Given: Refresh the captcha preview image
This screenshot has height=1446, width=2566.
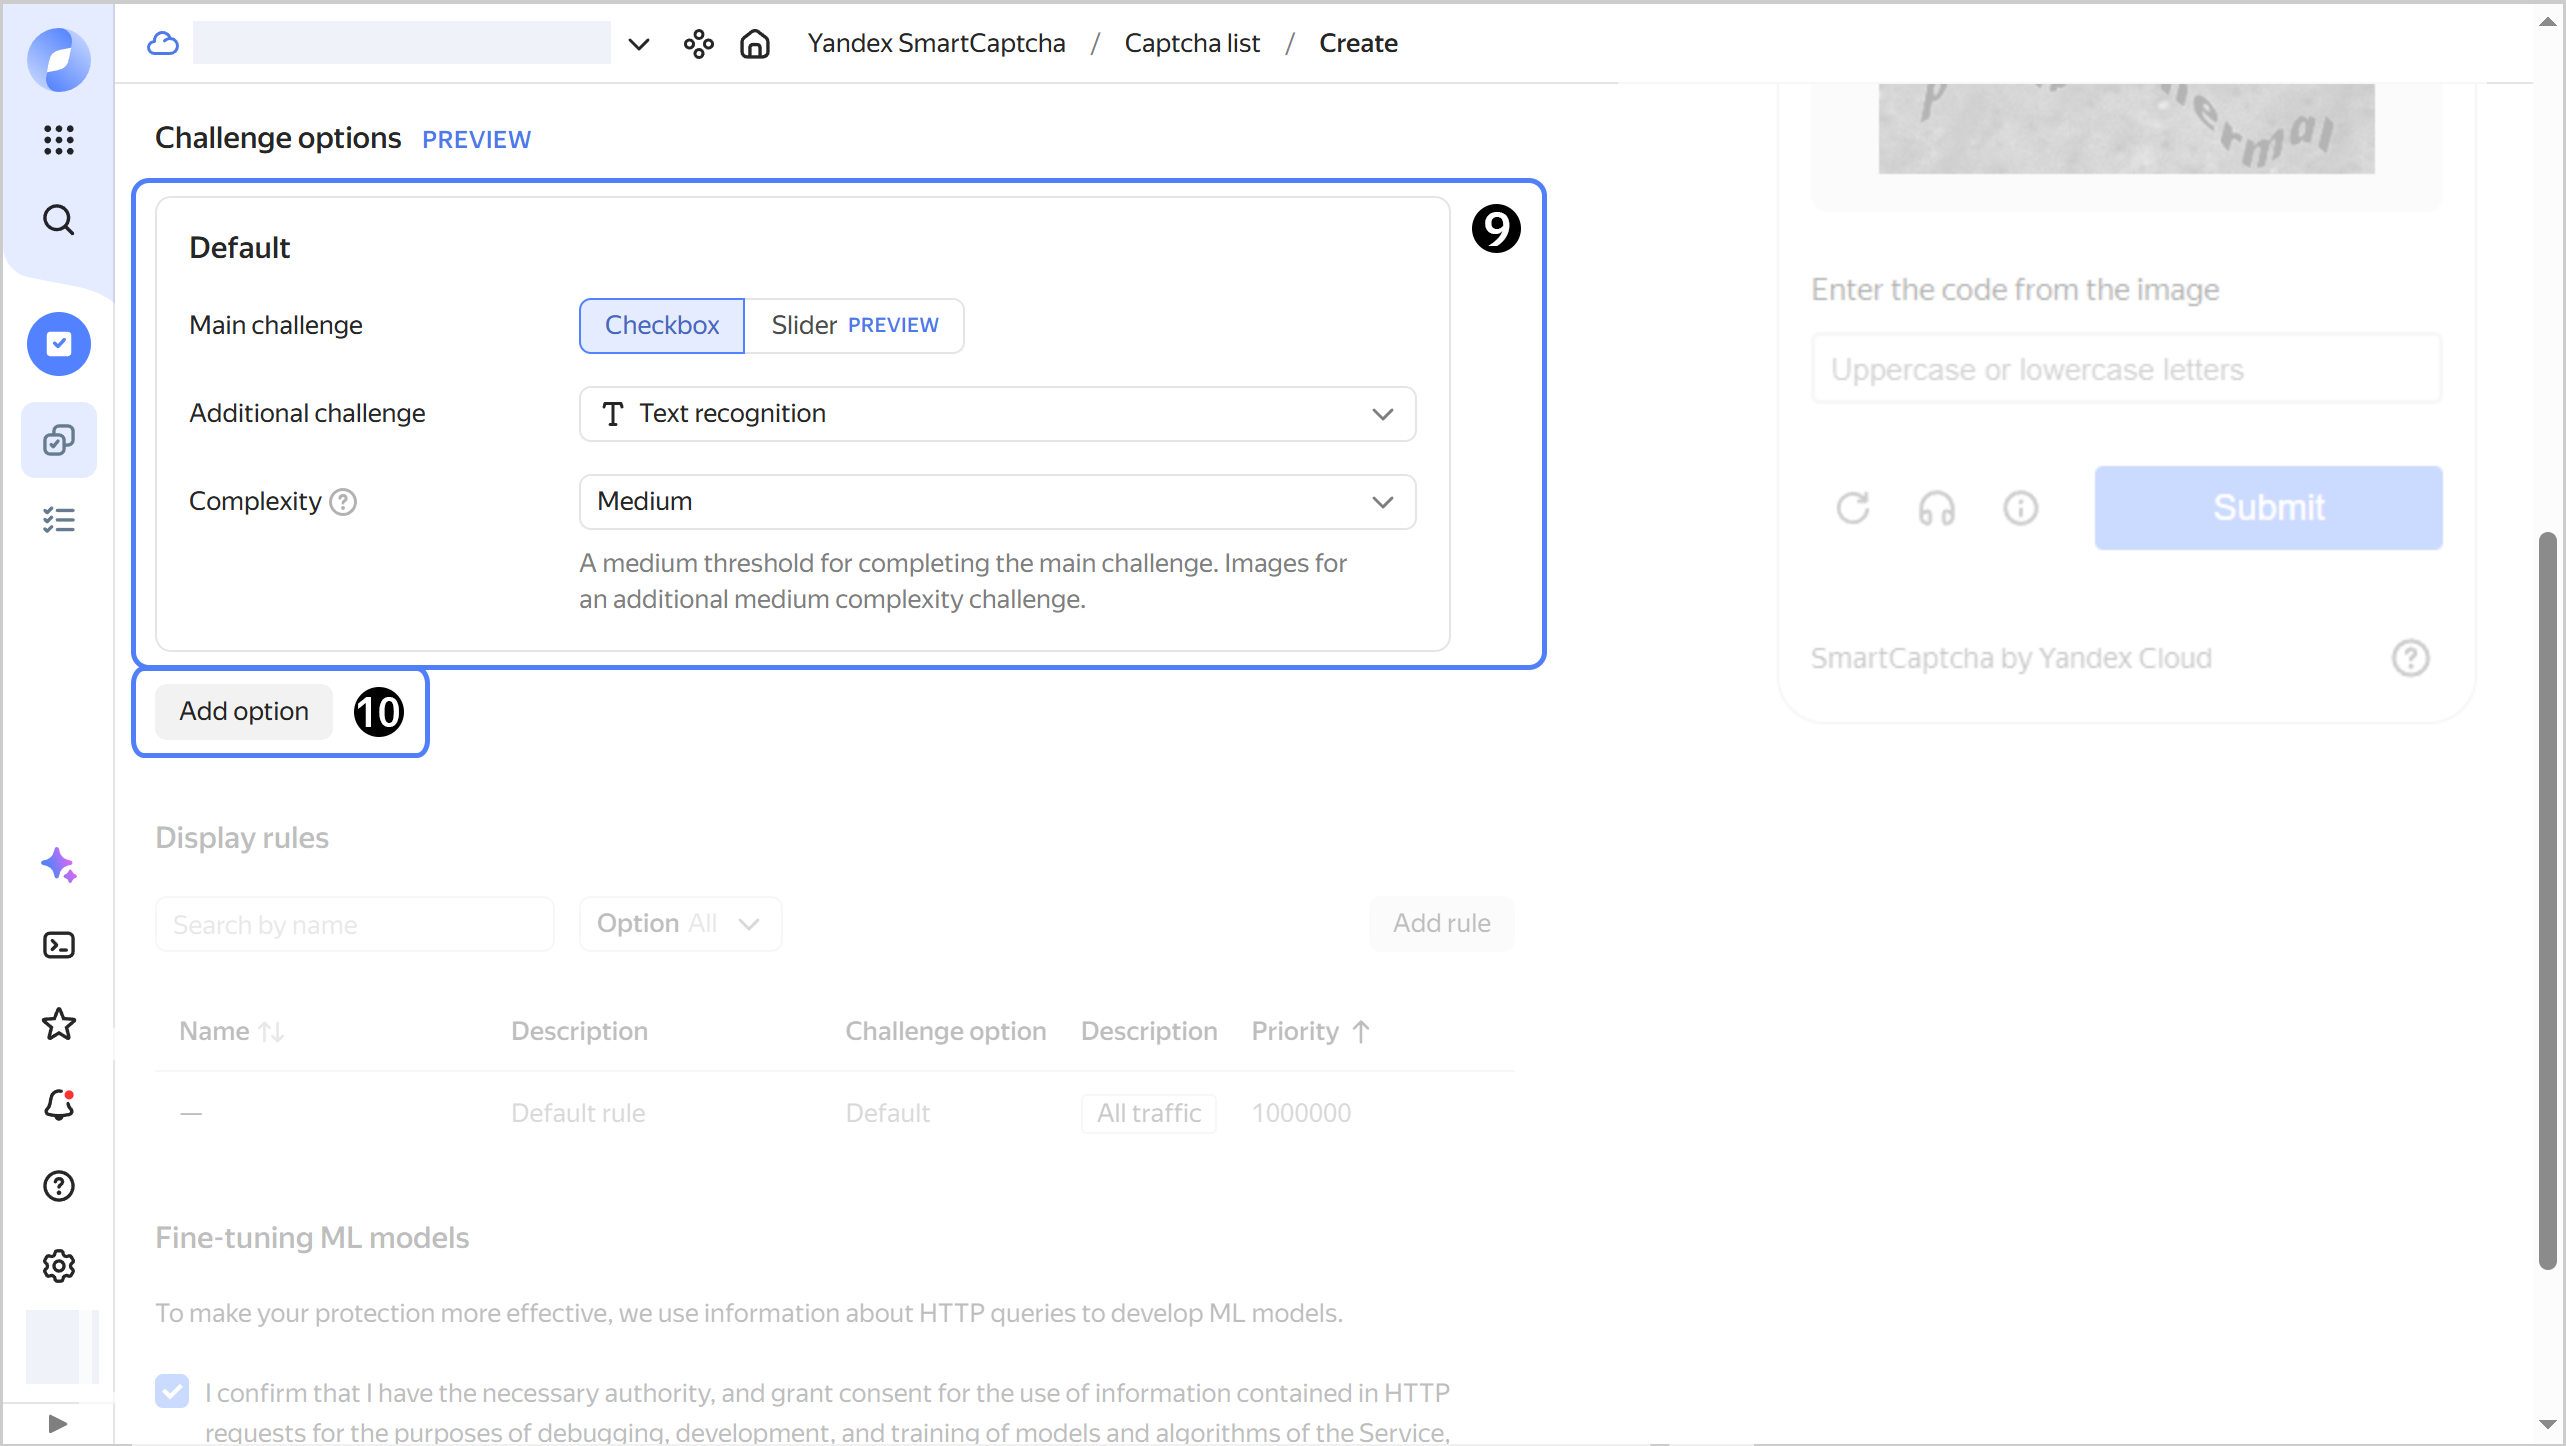Looking at the screenshot, I should 1852,508.
